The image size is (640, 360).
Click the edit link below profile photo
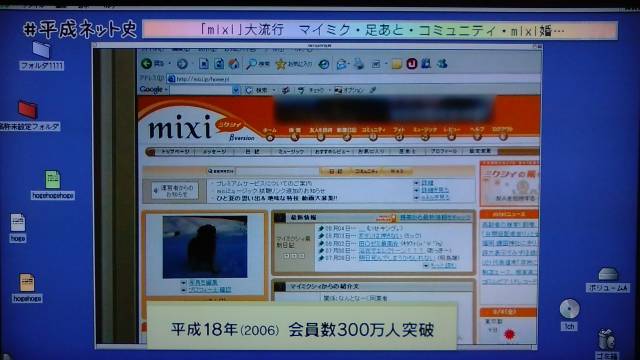(x=203, y=282)
